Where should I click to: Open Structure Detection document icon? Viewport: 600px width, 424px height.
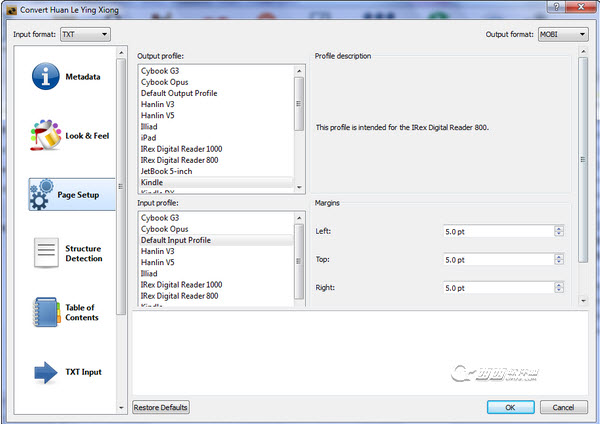[46, 253]
